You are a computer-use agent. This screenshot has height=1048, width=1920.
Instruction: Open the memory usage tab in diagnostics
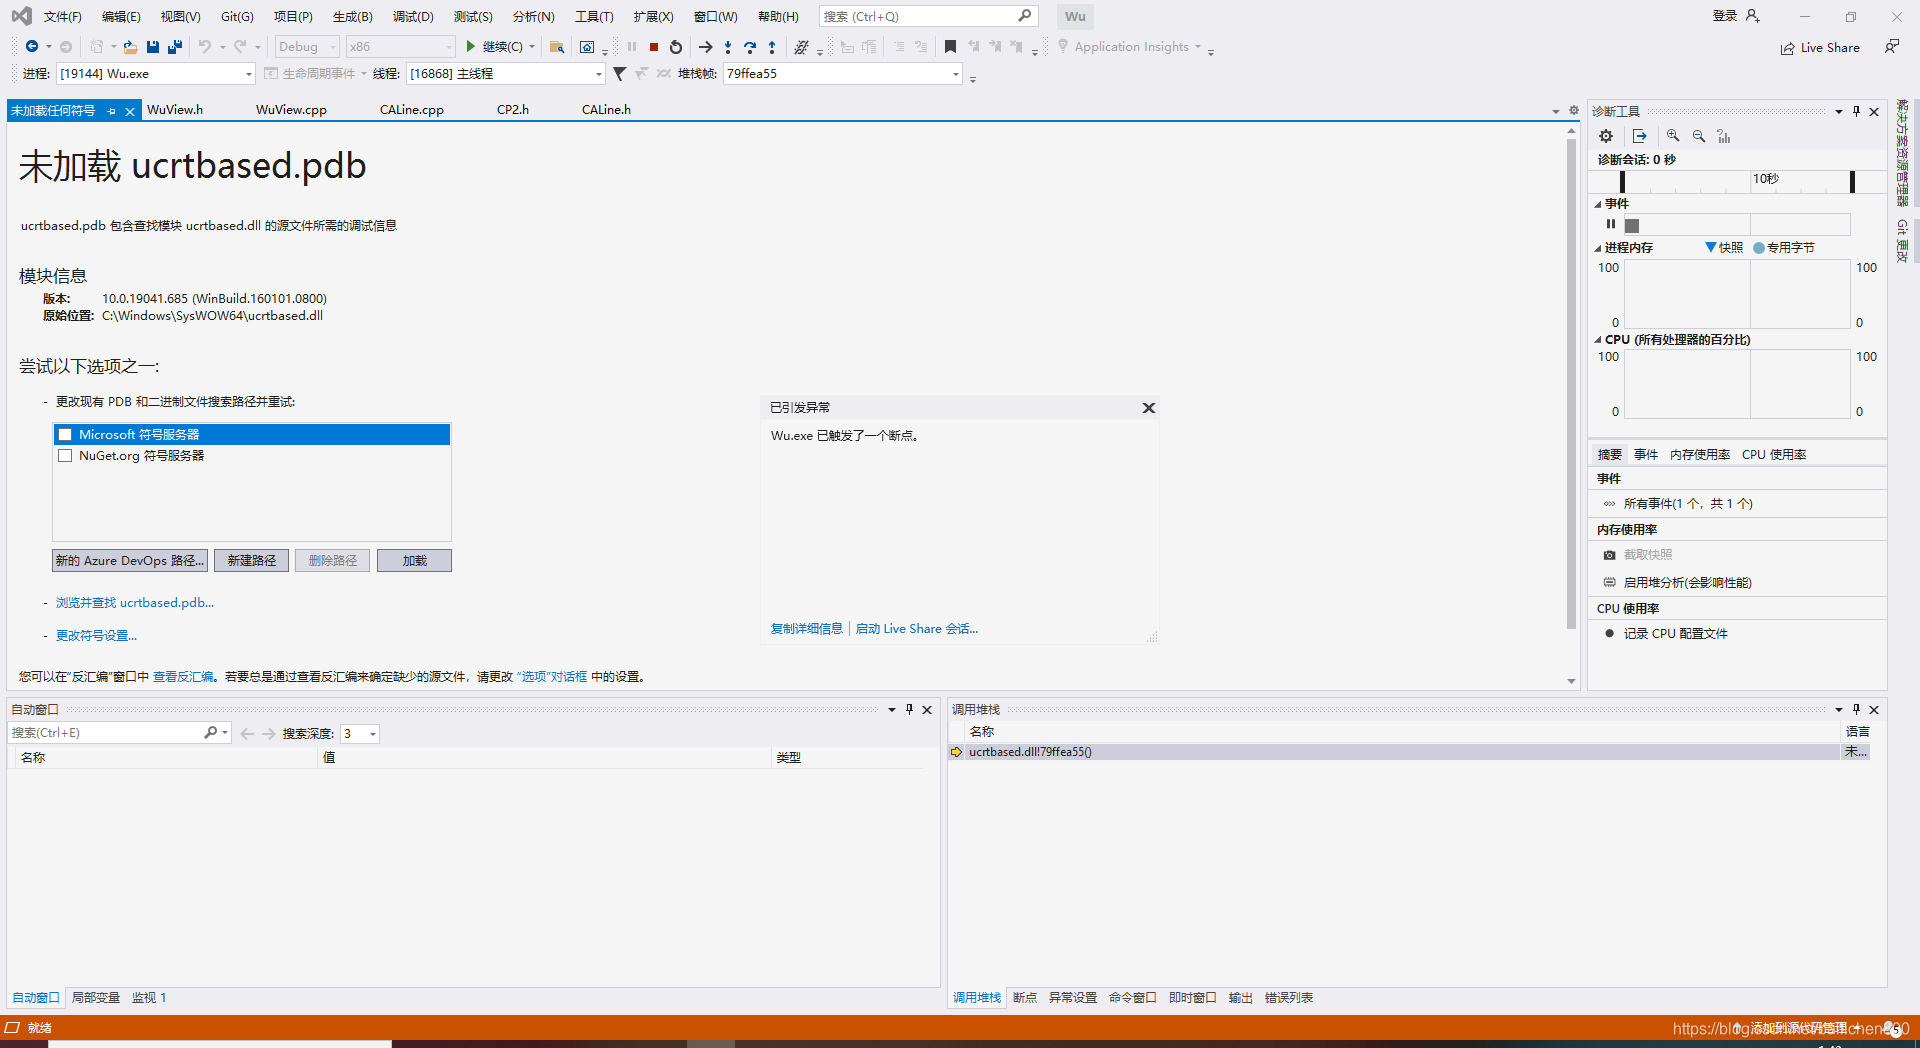point(1700,455)
